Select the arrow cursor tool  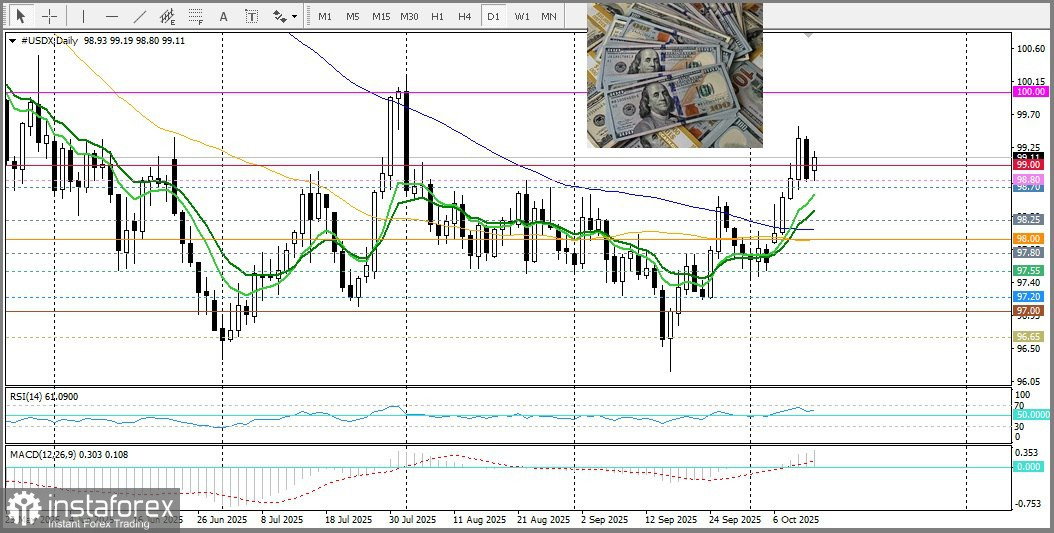[x=21, y=15]
